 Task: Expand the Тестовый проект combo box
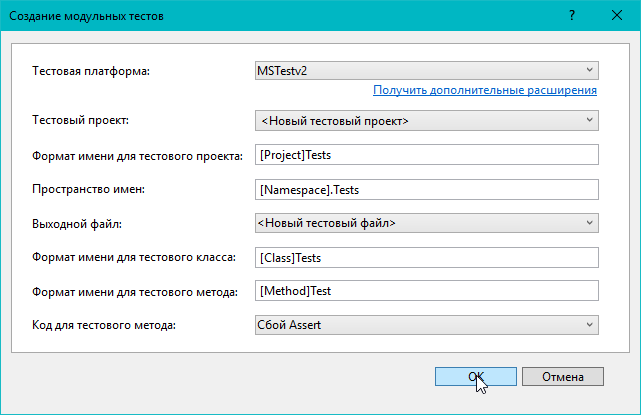click(x=426, y=121)
